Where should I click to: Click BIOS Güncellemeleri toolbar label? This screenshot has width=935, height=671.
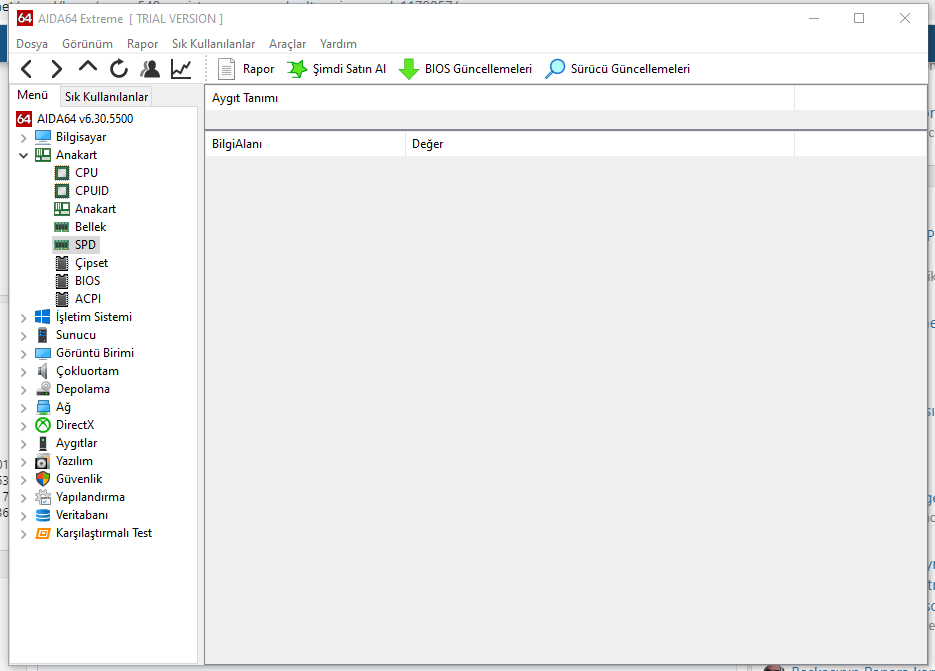pos(478,69)
